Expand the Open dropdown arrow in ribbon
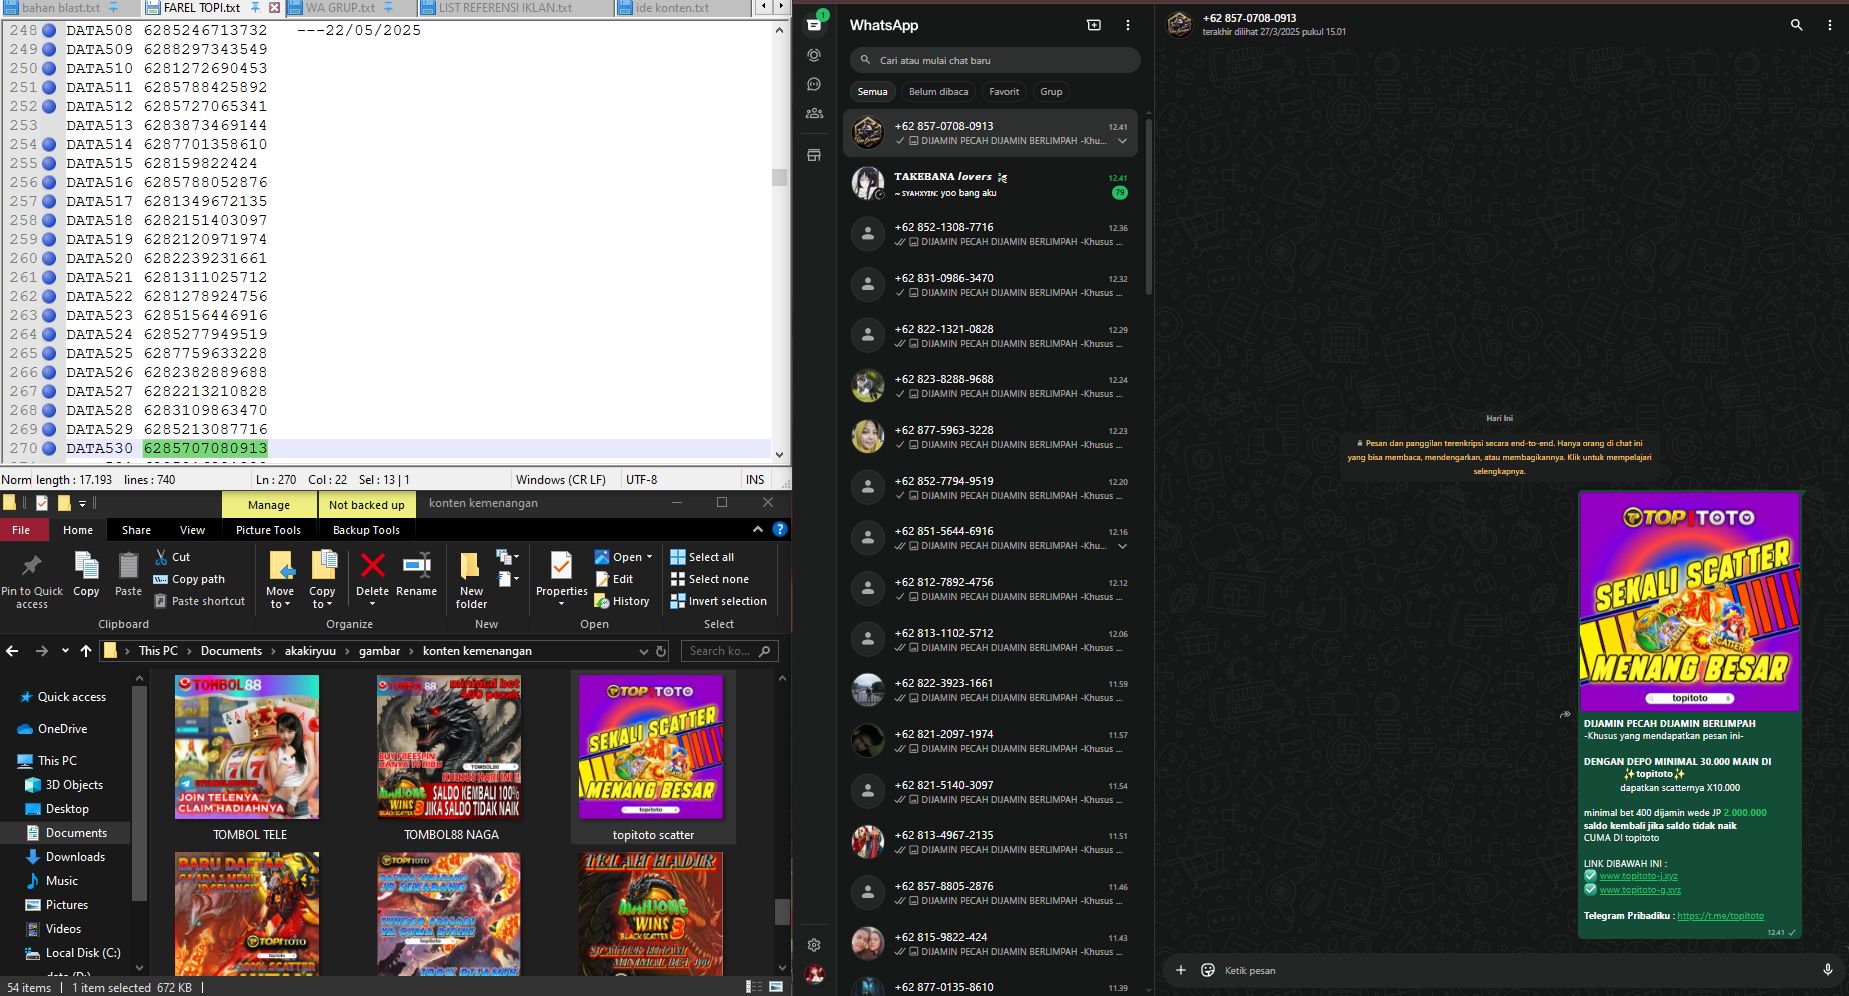This screenshot has height=996, width=1849. click(649, 557)
